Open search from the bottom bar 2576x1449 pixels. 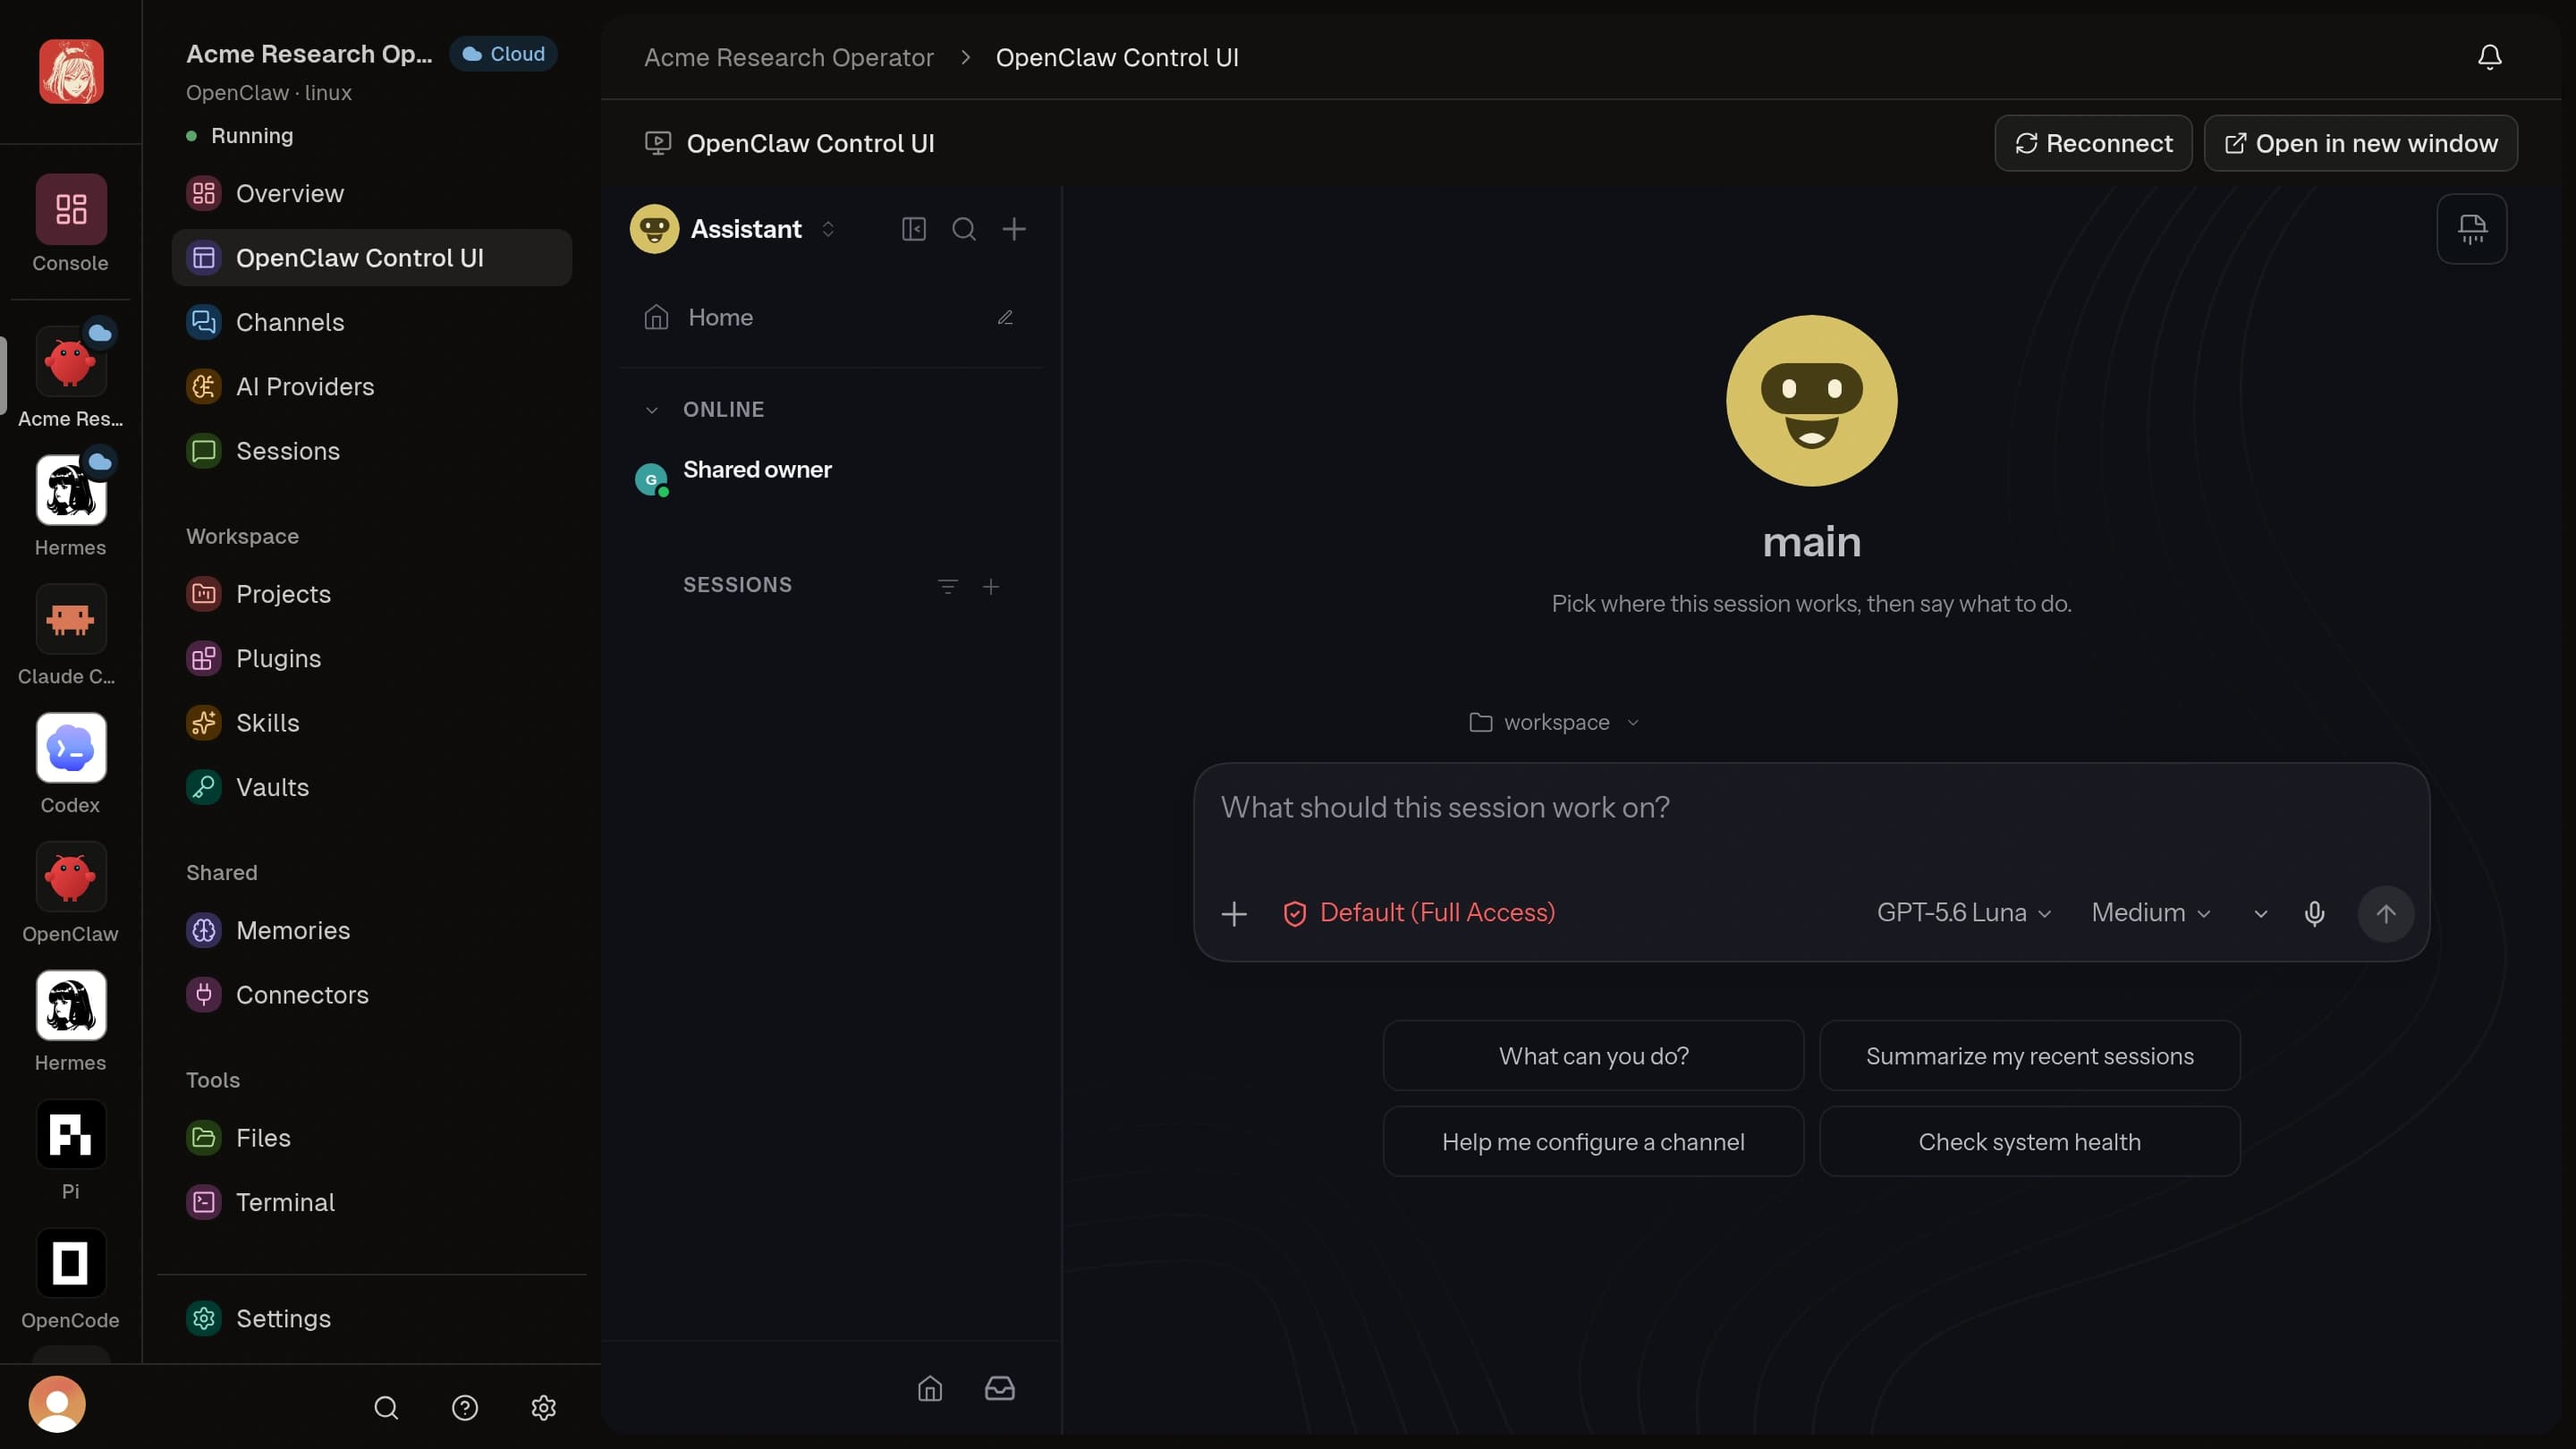point(386,1408)
